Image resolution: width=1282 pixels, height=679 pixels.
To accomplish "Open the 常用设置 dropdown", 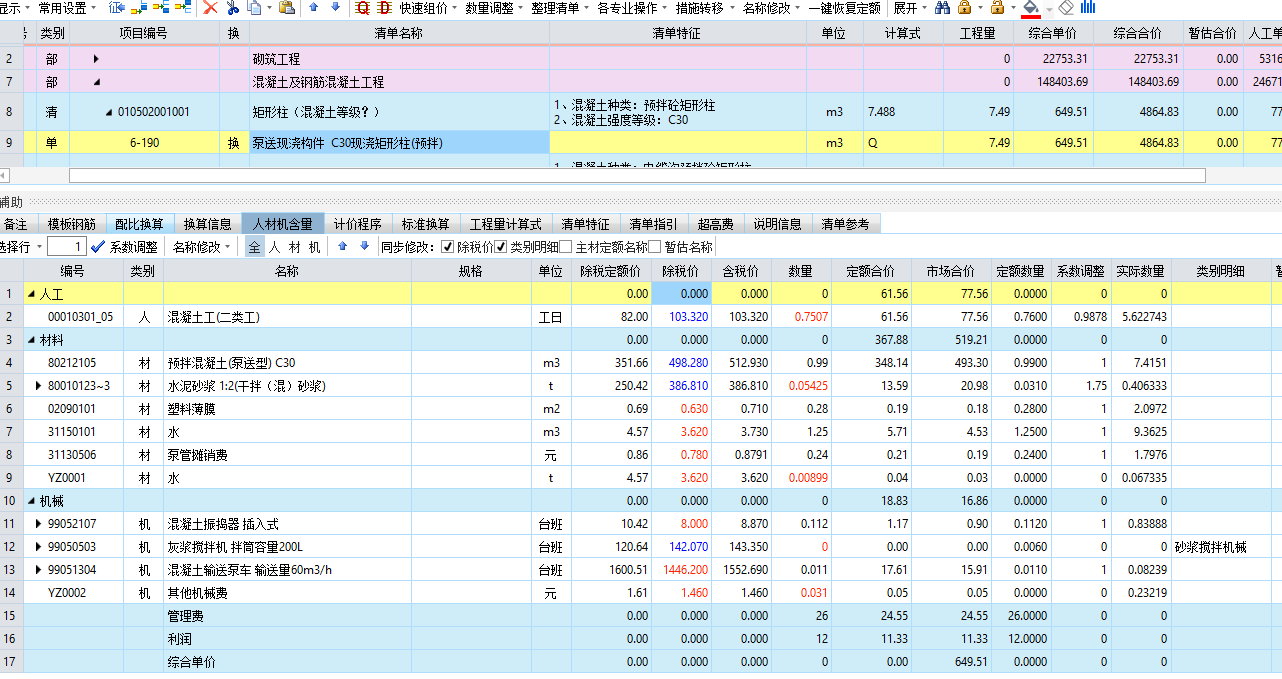I will click(67, 8).
